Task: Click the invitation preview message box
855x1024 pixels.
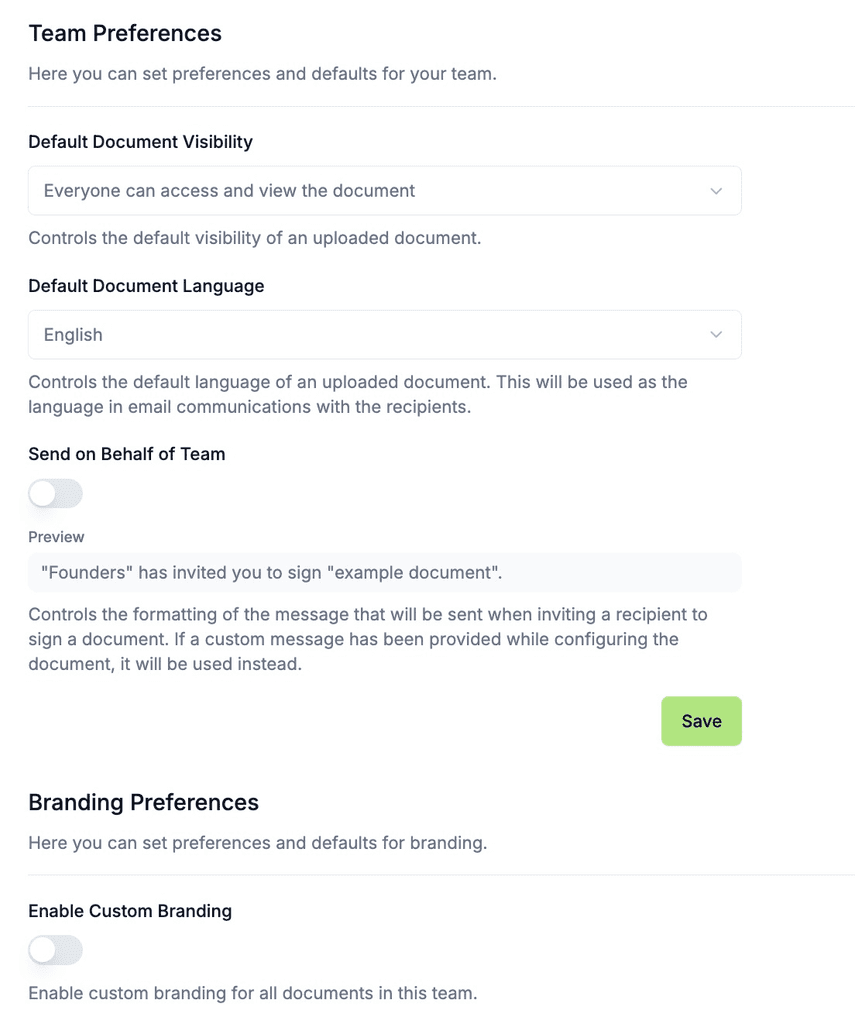Action: (385, 573)
